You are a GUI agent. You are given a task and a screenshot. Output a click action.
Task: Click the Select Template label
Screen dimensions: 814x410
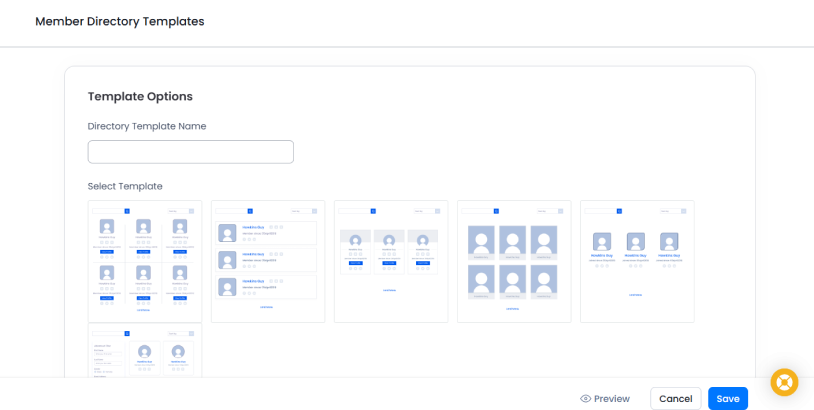pos(125,186)
